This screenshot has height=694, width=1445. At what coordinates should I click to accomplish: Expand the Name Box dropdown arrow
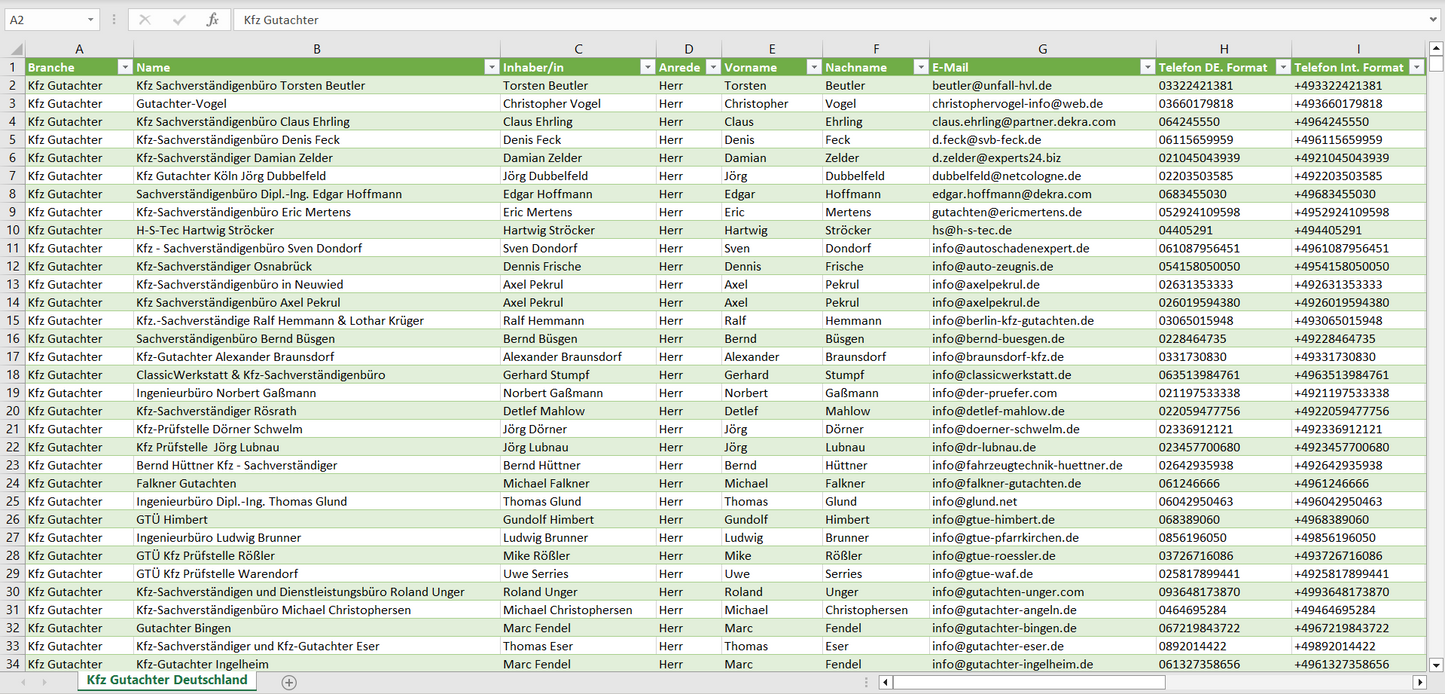click(90, 20)
